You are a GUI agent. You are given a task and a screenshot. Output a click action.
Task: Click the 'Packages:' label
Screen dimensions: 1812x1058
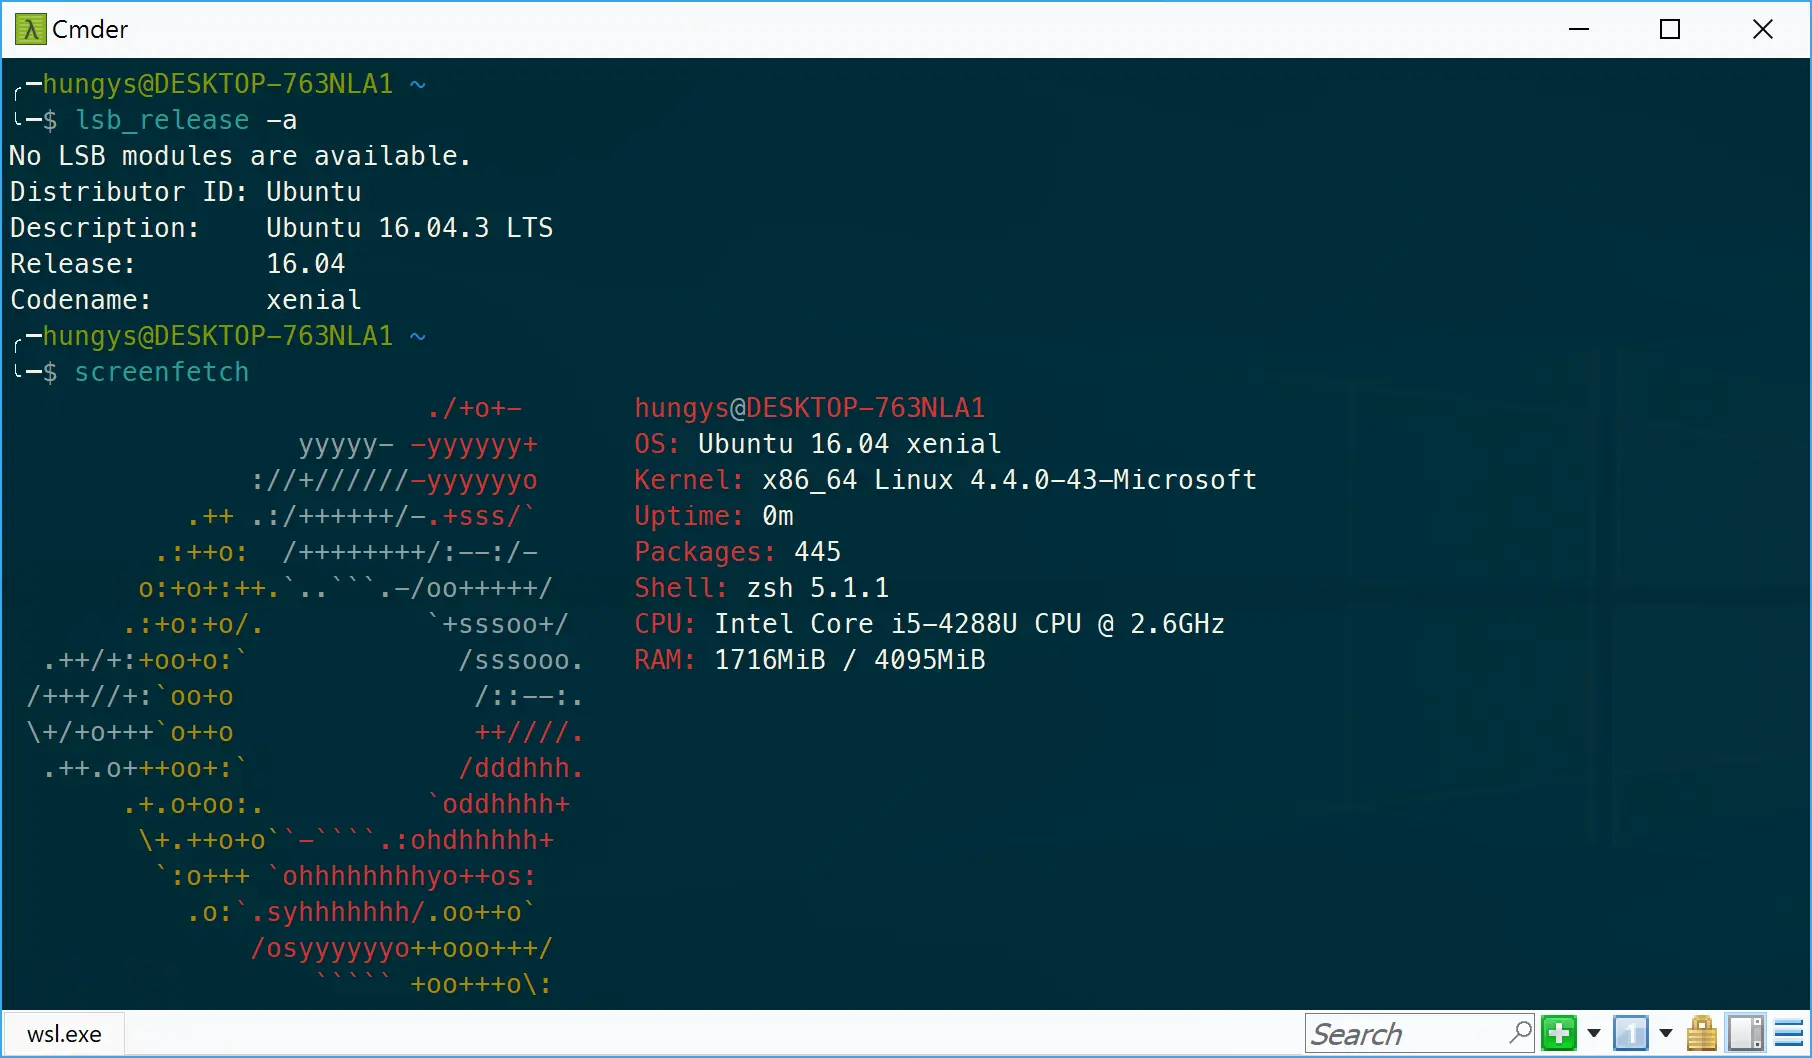(706, 552)
